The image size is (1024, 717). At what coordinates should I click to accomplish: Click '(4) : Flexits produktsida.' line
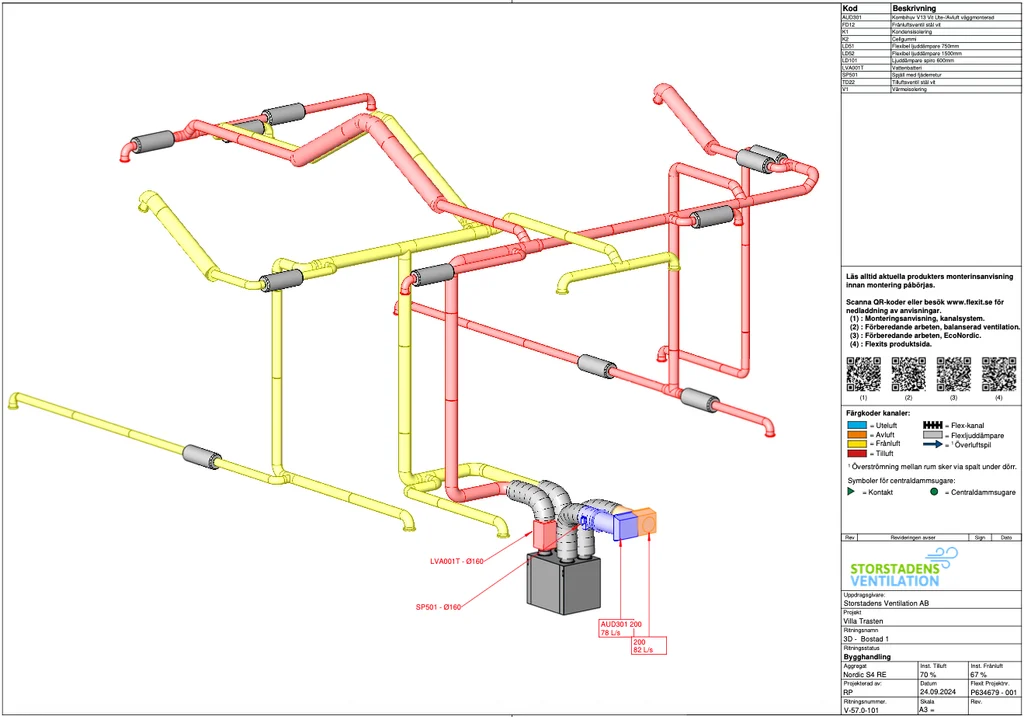(x=891, y=344)
